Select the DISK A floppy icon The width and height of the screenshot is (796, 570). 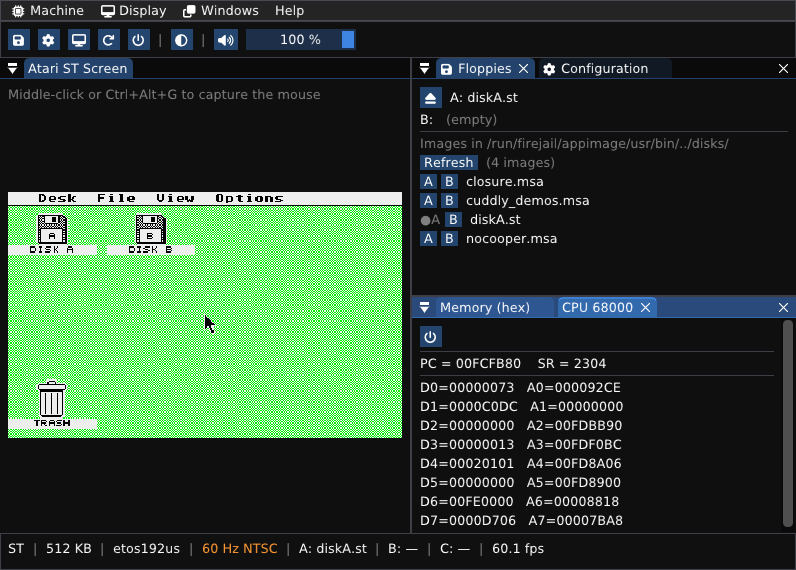tap(52, 234)
